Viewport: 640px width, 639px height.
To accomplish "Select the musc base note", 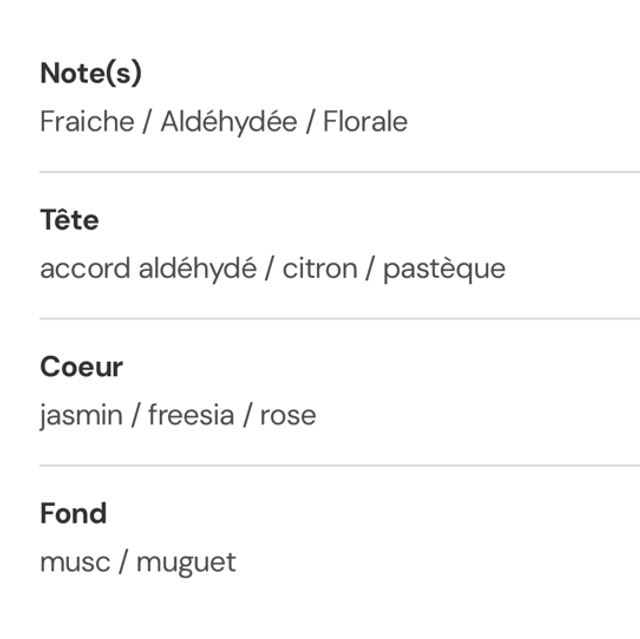I will pos(72,562).
